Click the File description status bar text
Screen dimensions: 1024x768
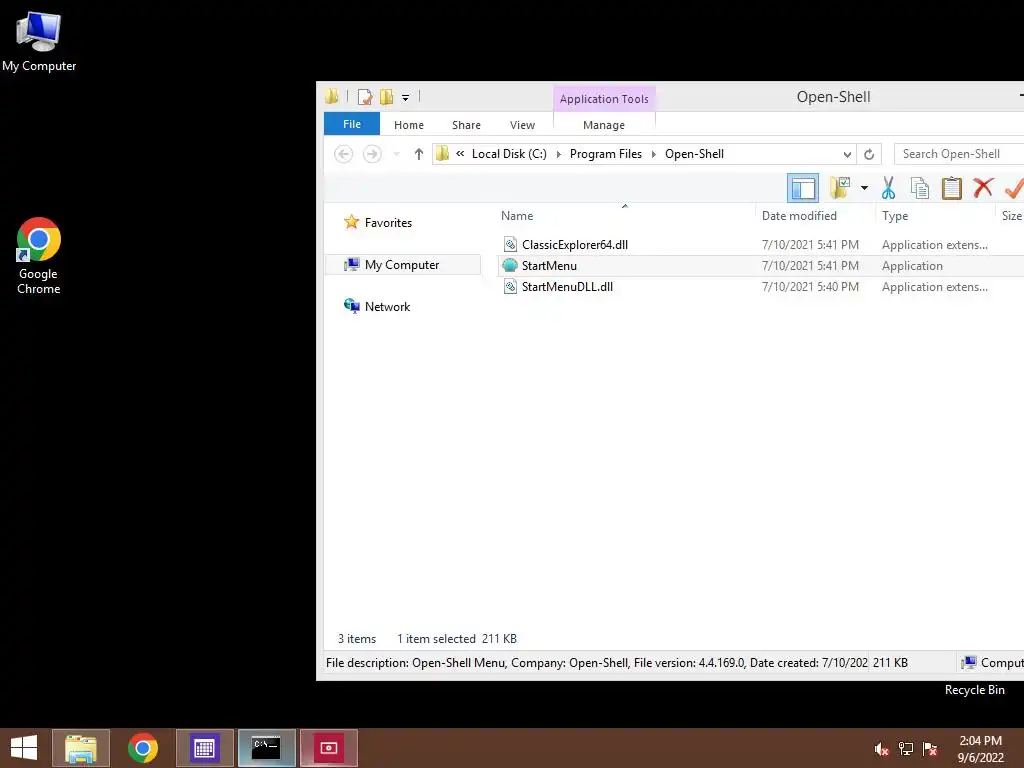[596, 663]
